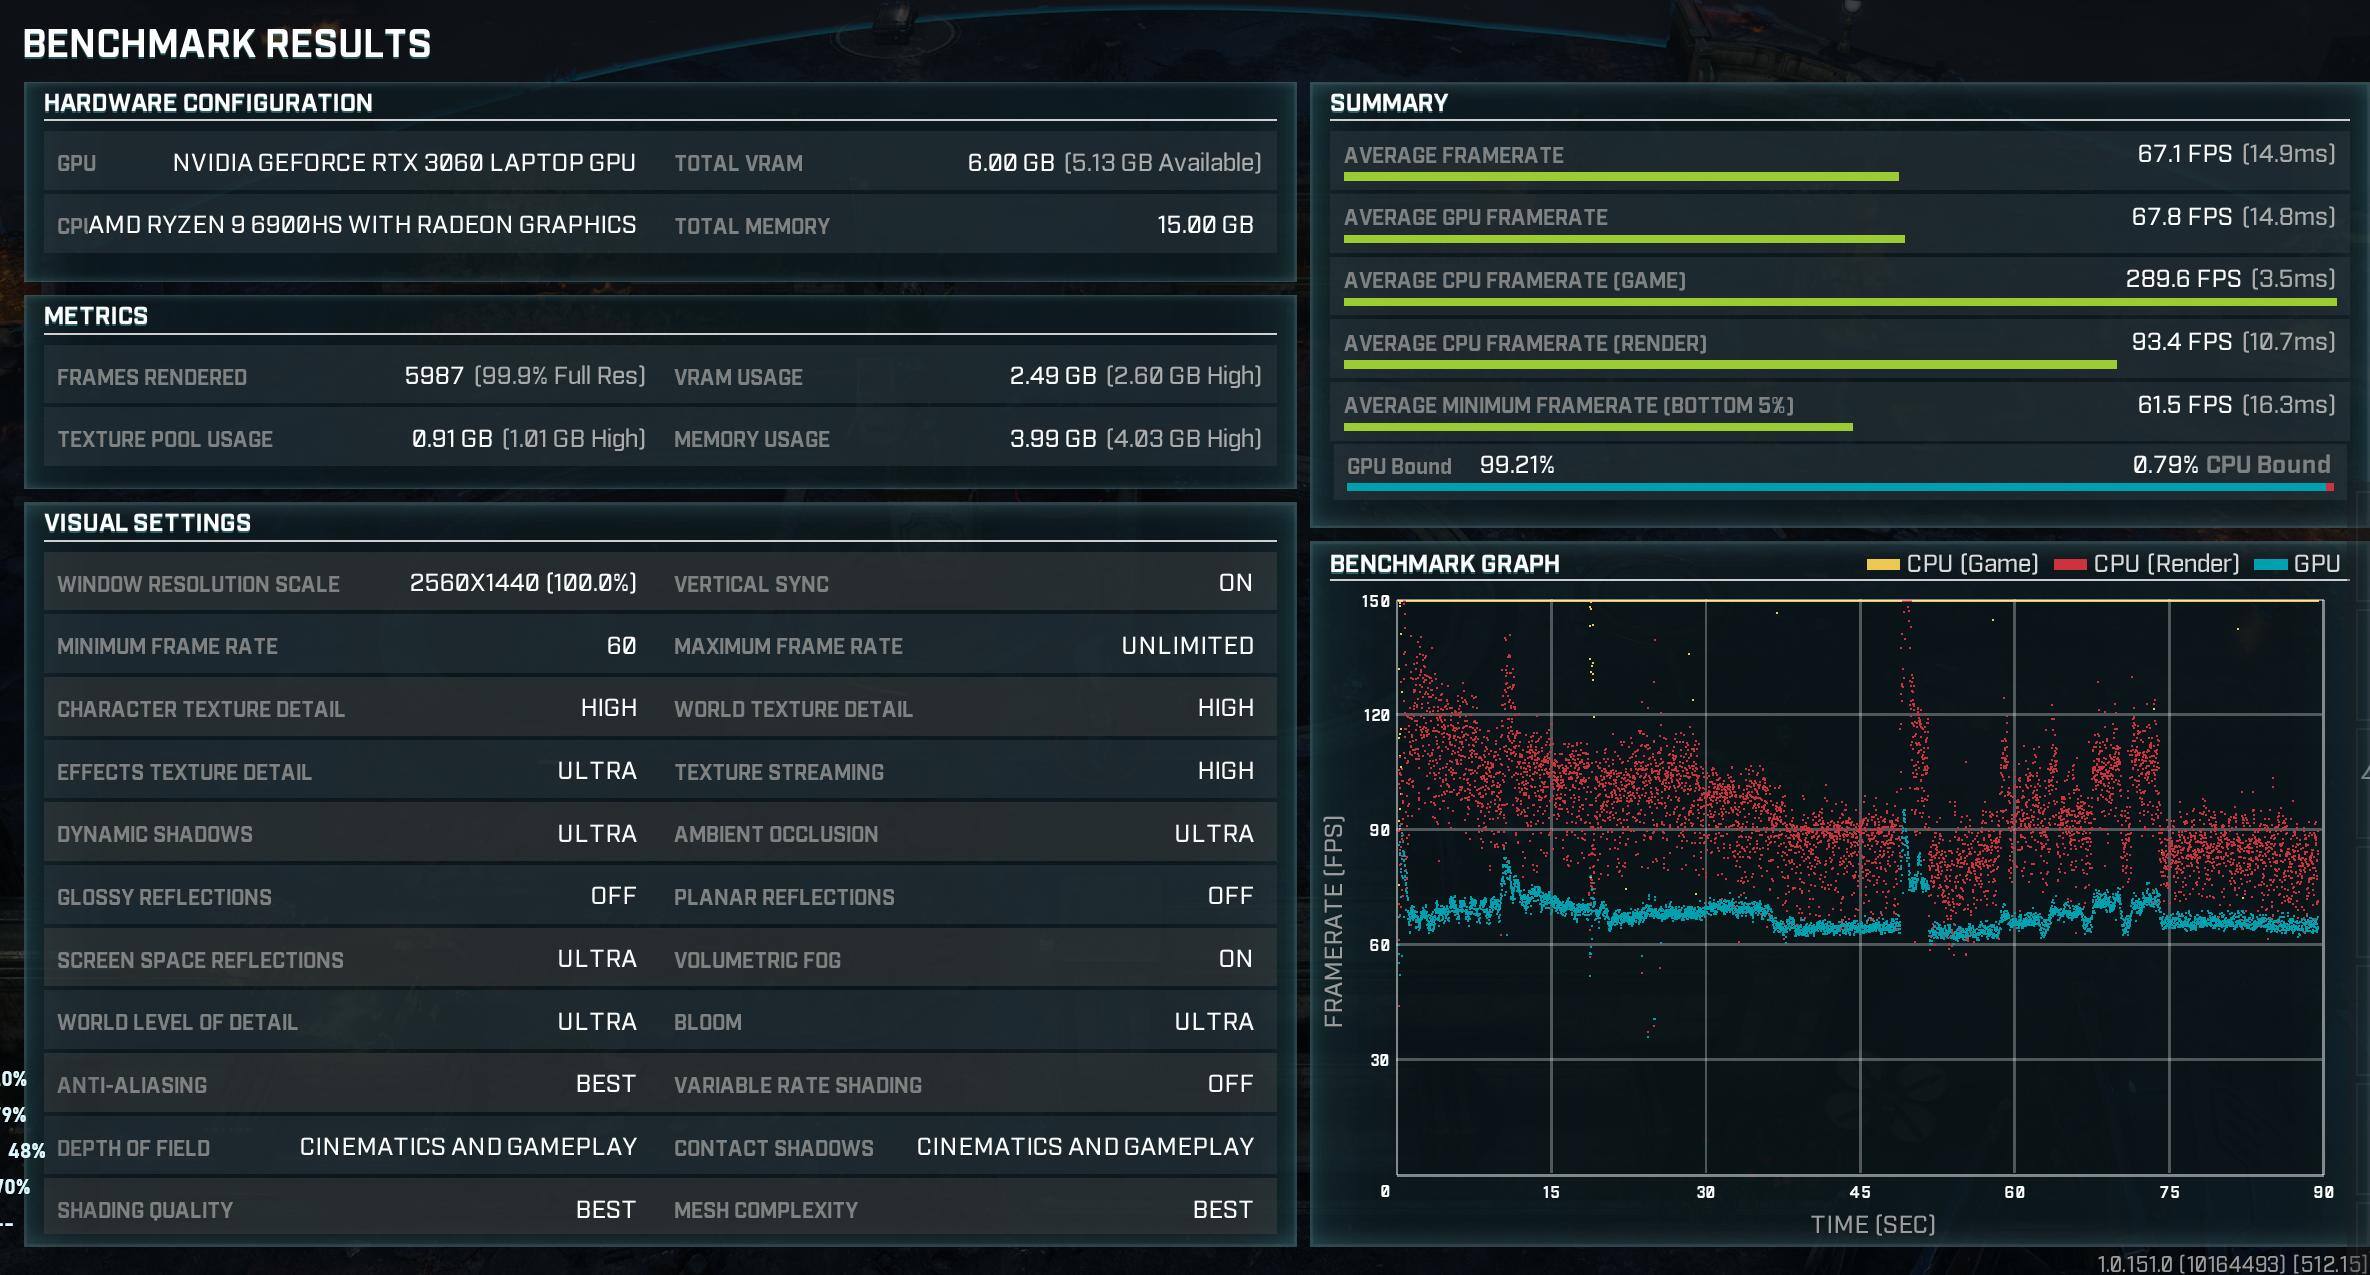Click the Variable Rate Shading OFF value
Screen dimensions: 2370x1275
(x=1229, y=1084)
